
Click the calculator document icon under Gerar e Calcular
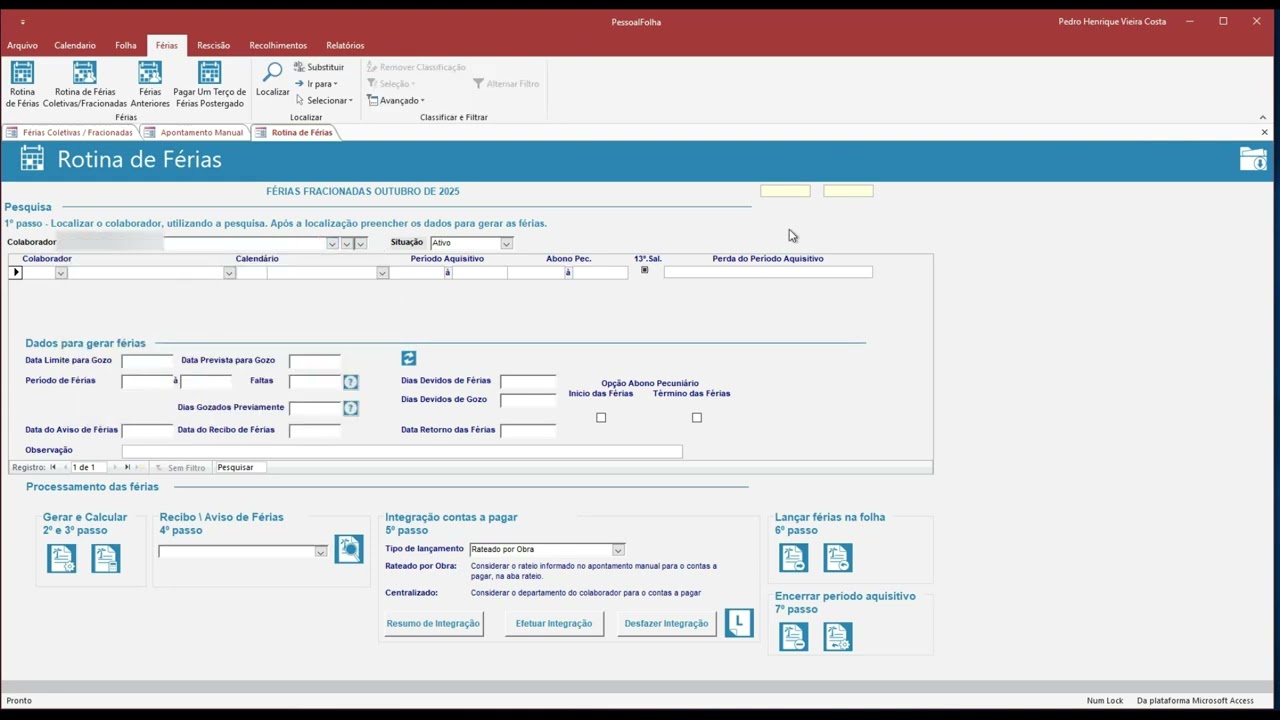click(105, 558)
